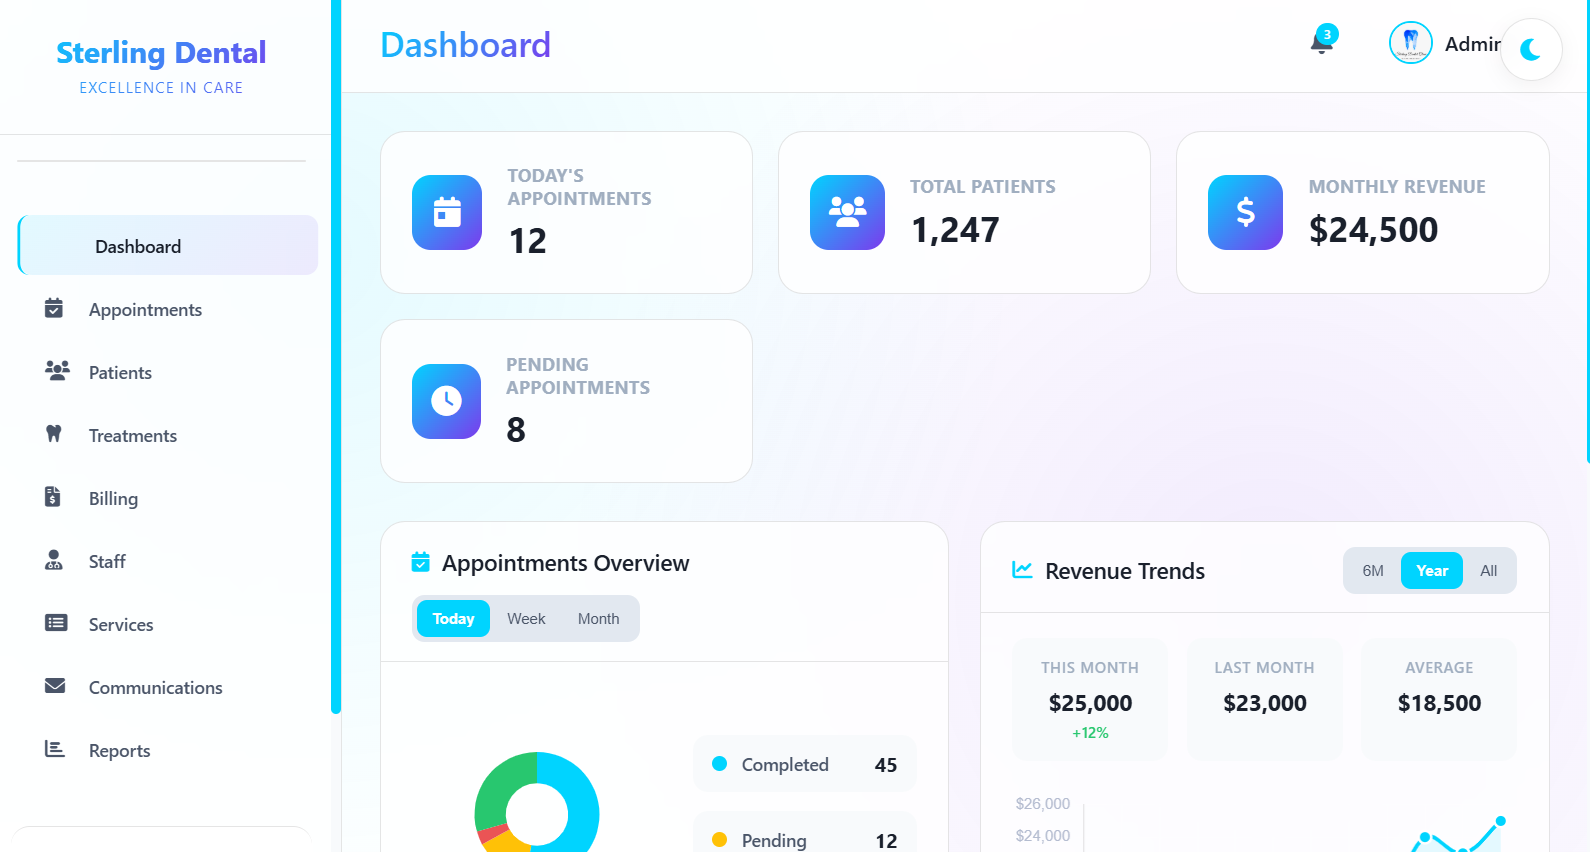Click the Completed legend entry
This screenshot has height=852, width=1590.
click(805, 764)
